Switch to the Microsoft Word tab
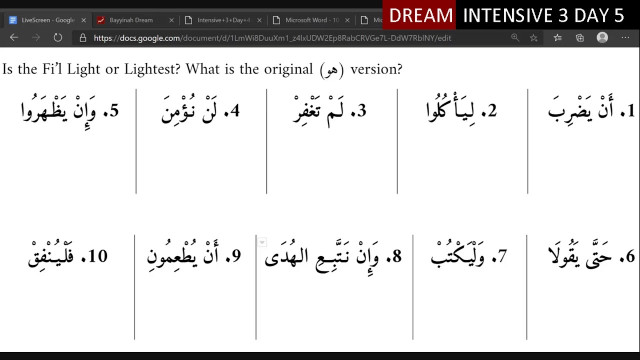 [312, 20]
